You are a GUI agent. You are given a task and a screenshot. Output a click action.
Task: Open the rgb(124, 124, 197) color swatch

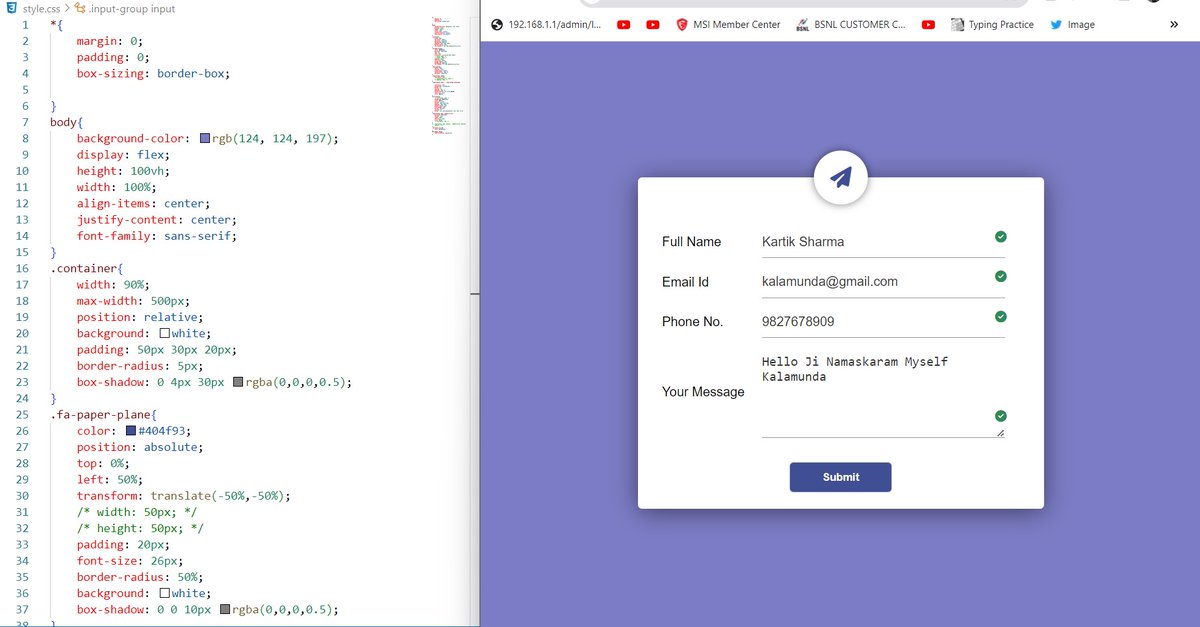[x=205, y=138]
